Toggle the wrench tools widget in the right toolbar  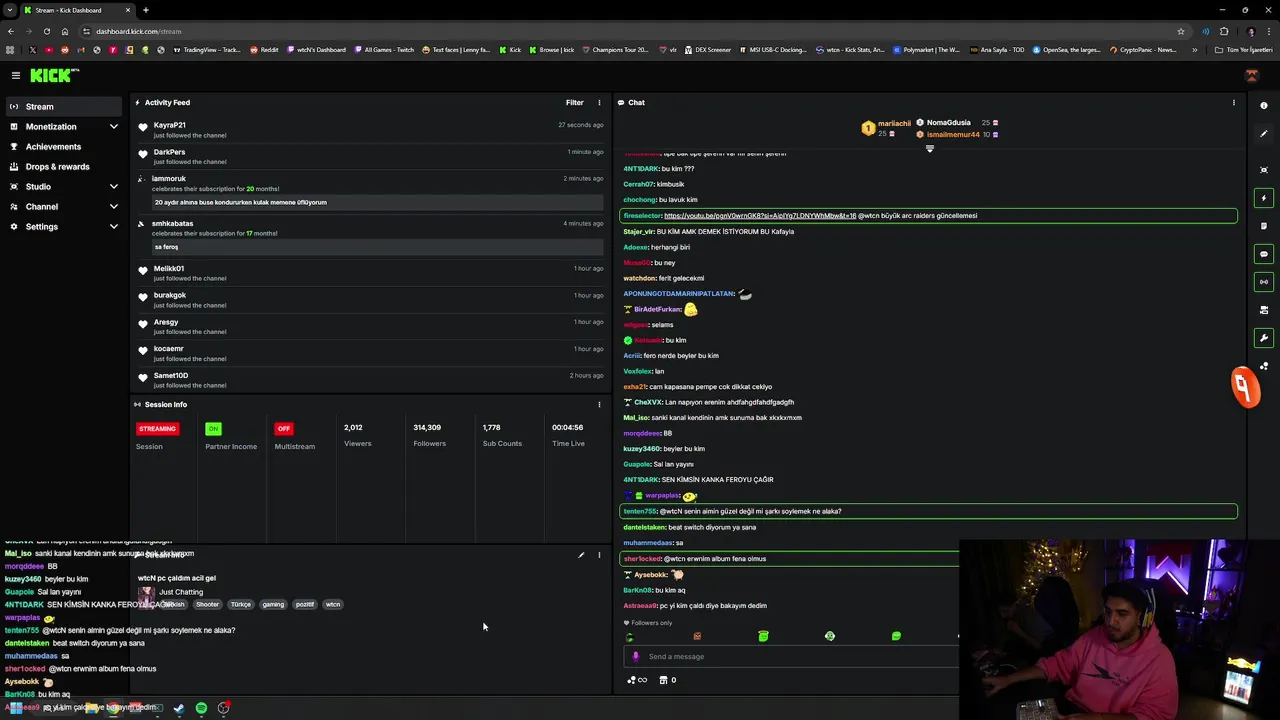click(x=1264, y=338)
